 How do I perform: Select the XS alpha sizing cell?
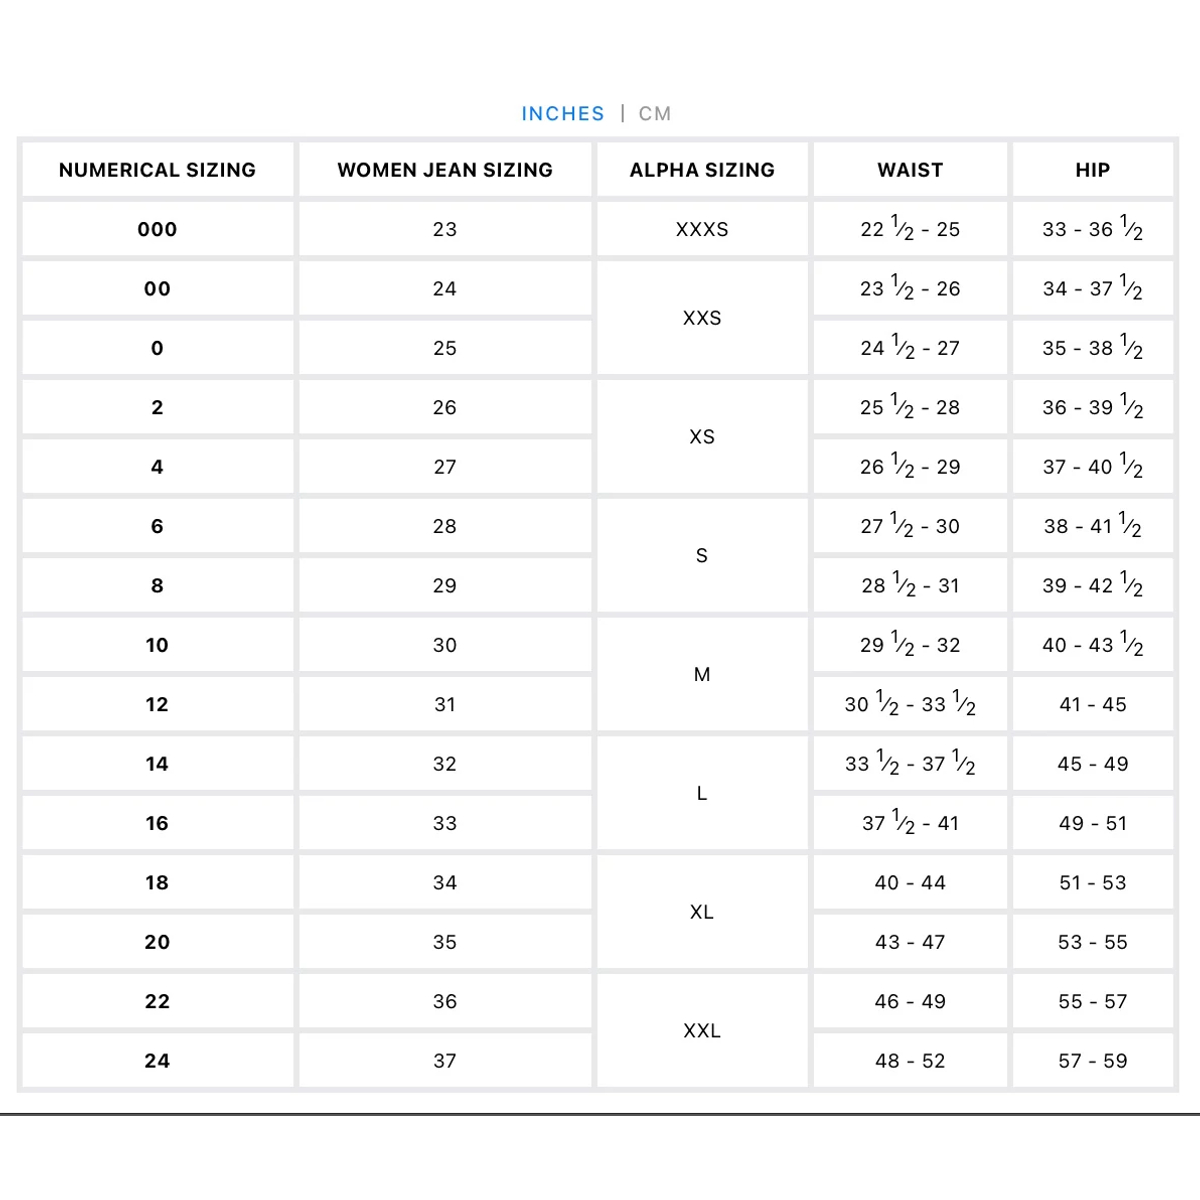(702, 437)
